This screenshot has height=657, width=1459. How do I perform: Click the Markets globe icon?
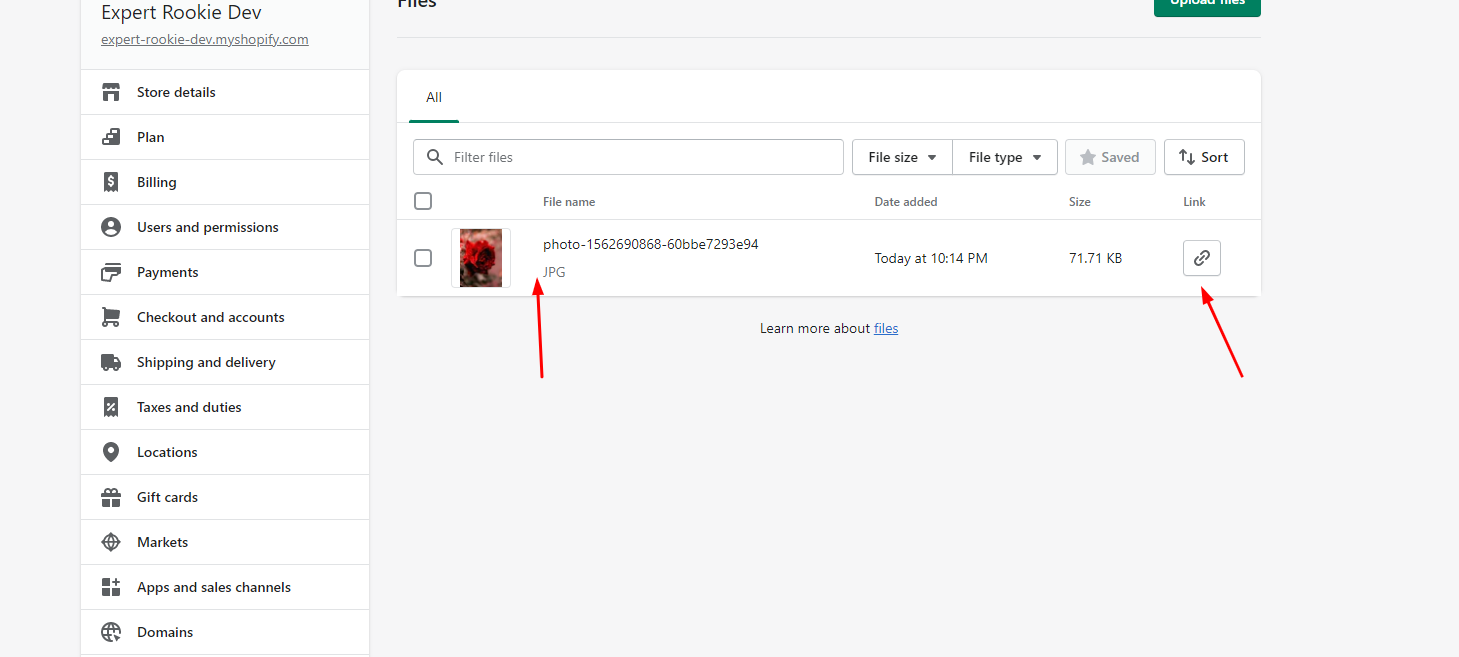[111, 542]
